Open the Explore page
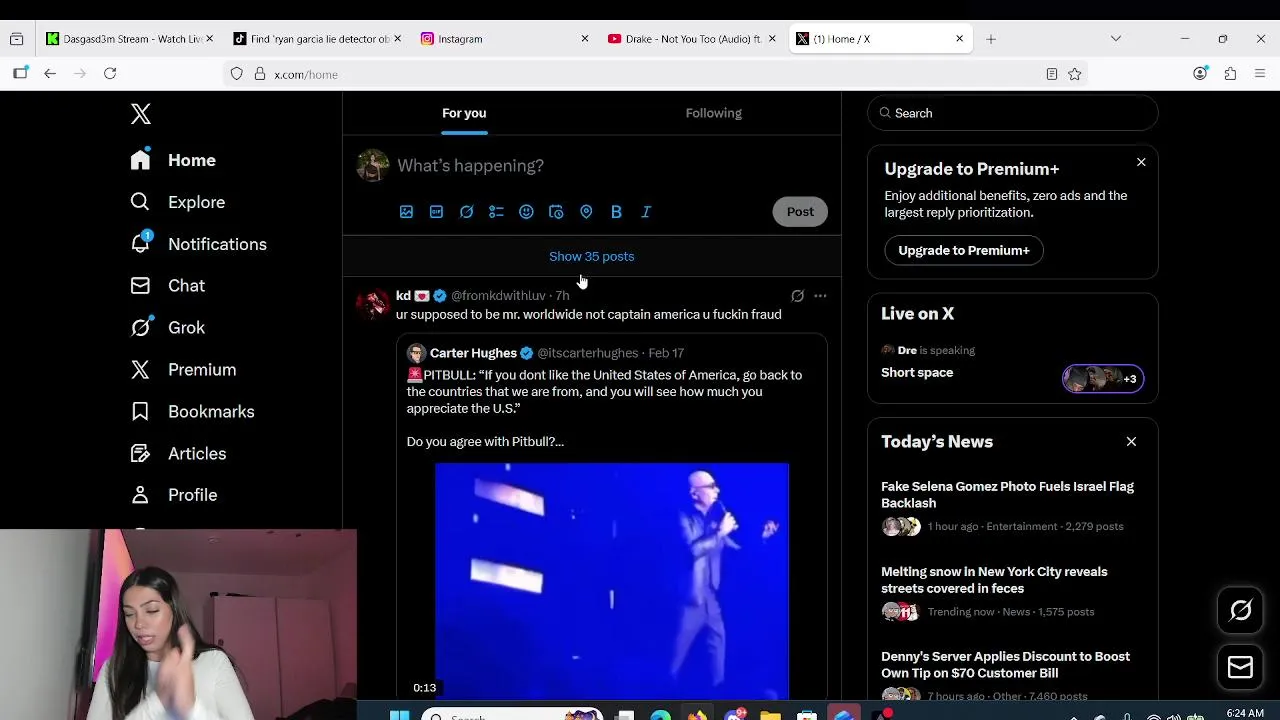1280x720 pixels. pos(178,202)
